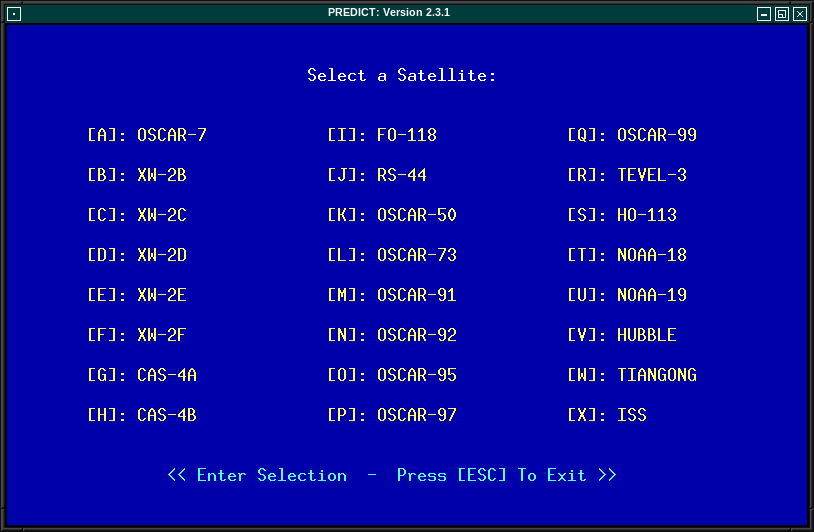Minimize the PREDICT window

pyautogui.click(x=764, y=14)
